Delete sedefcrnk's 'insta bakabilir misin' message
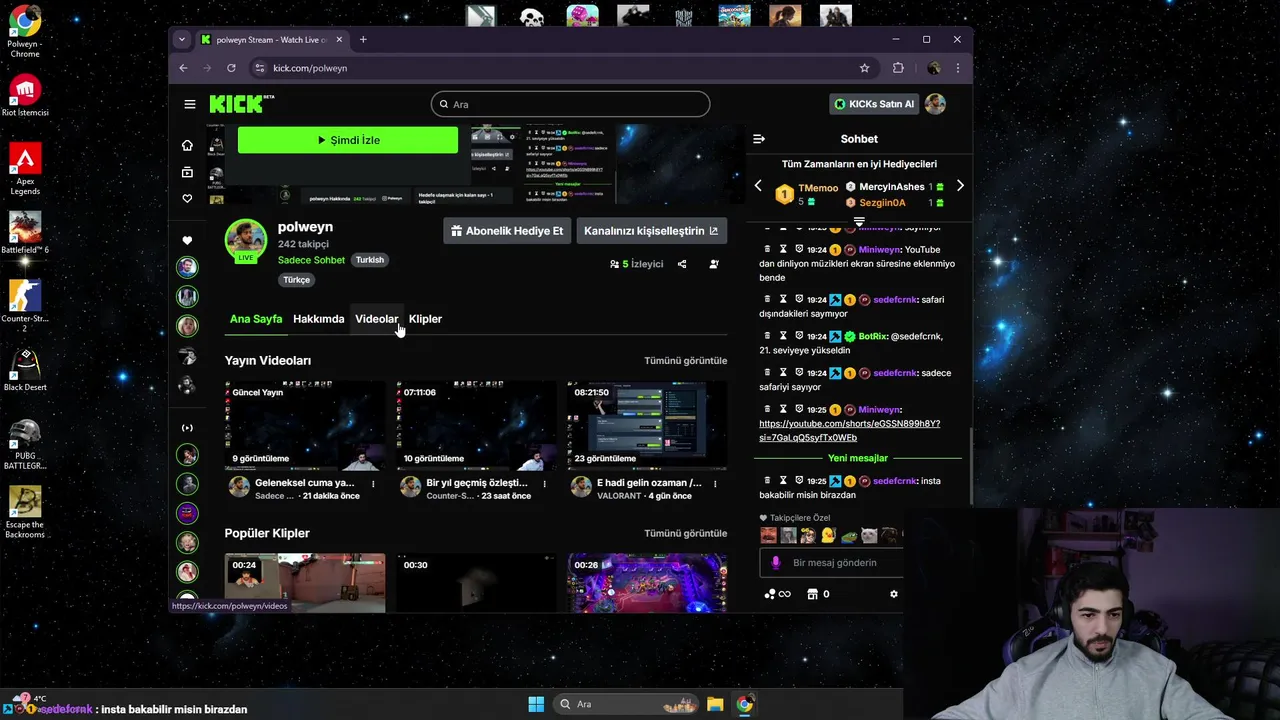Viewport: 1280px width, 720px height. coord(768,481)
